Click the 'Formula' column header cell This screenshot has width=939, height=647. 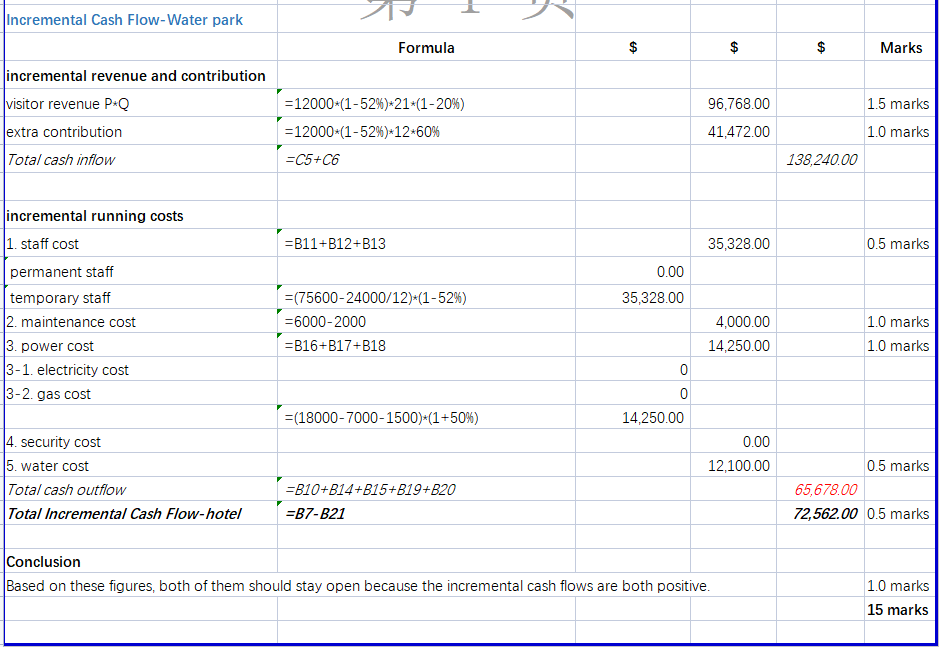(x=426, y=48)
